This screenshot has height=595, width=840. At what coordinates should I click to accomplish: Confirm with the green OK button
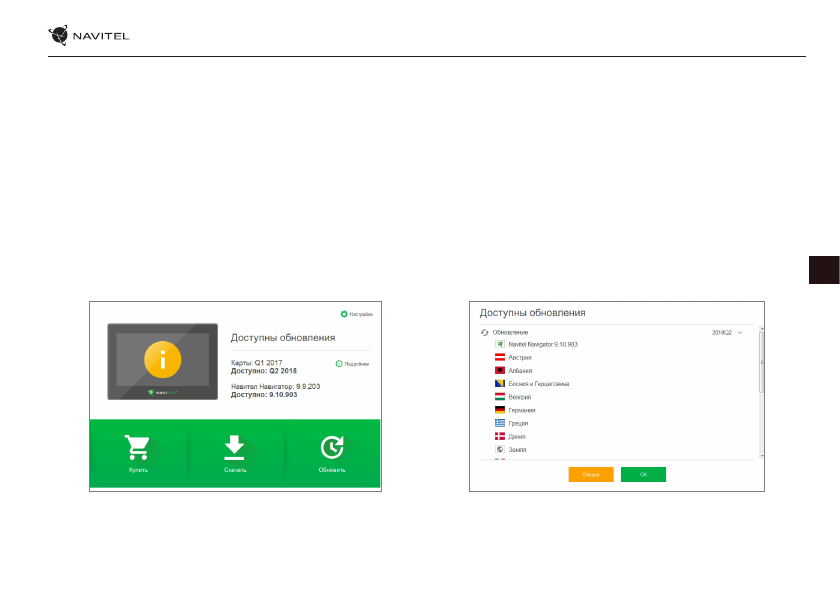click(643, 475)
